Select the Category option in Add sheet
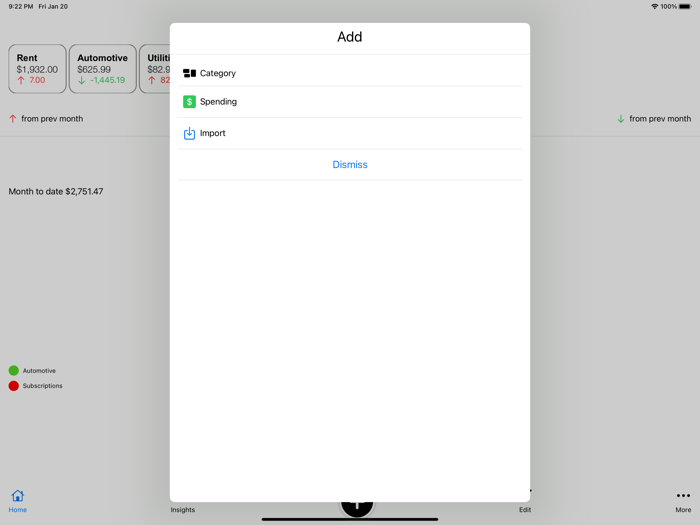 pyautogui.click(x=350, y=73)
